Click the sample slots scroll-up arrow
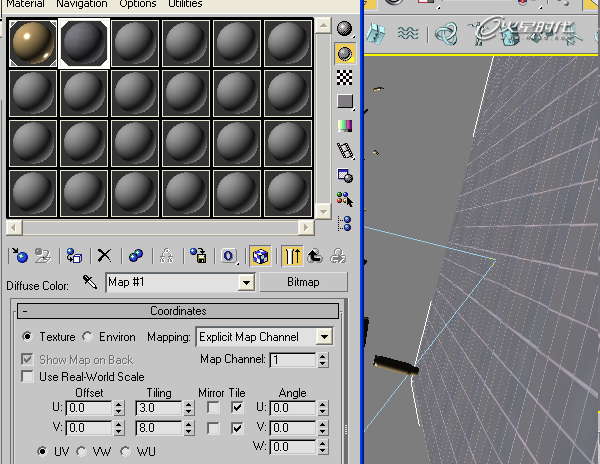This screenshot has height=464, width=600. (x=323, y=26)
